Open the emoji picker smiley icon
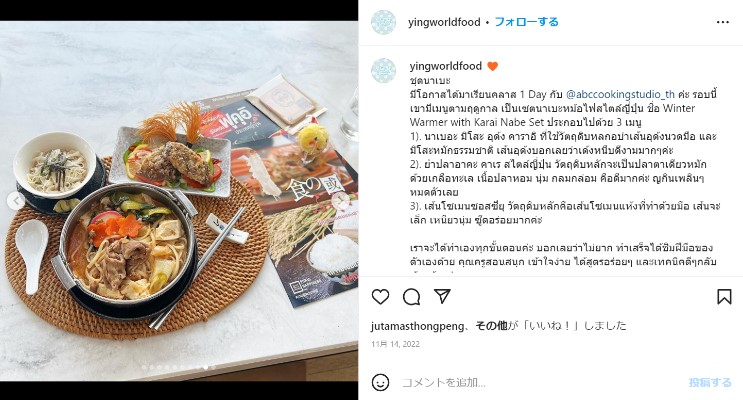Viewport: 743px width, 400px height. [380, 382]
